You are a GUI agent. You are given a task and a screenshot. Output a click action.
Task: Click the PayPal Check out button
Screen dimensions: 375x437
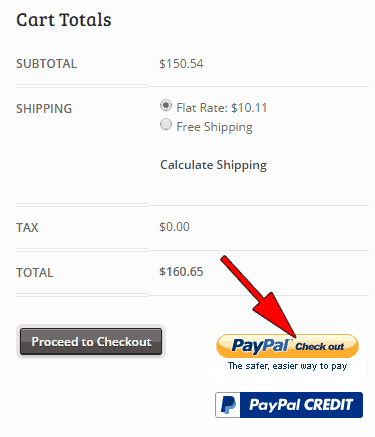[x=287, y=346]
